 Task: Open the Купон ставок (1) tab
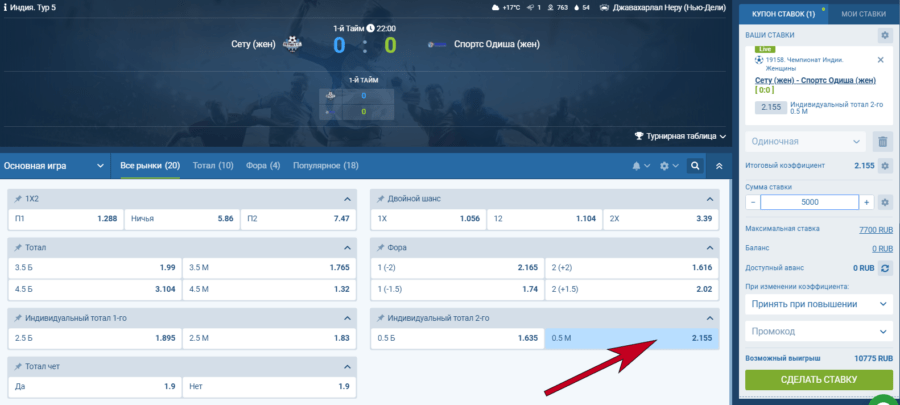pos(783,14)
